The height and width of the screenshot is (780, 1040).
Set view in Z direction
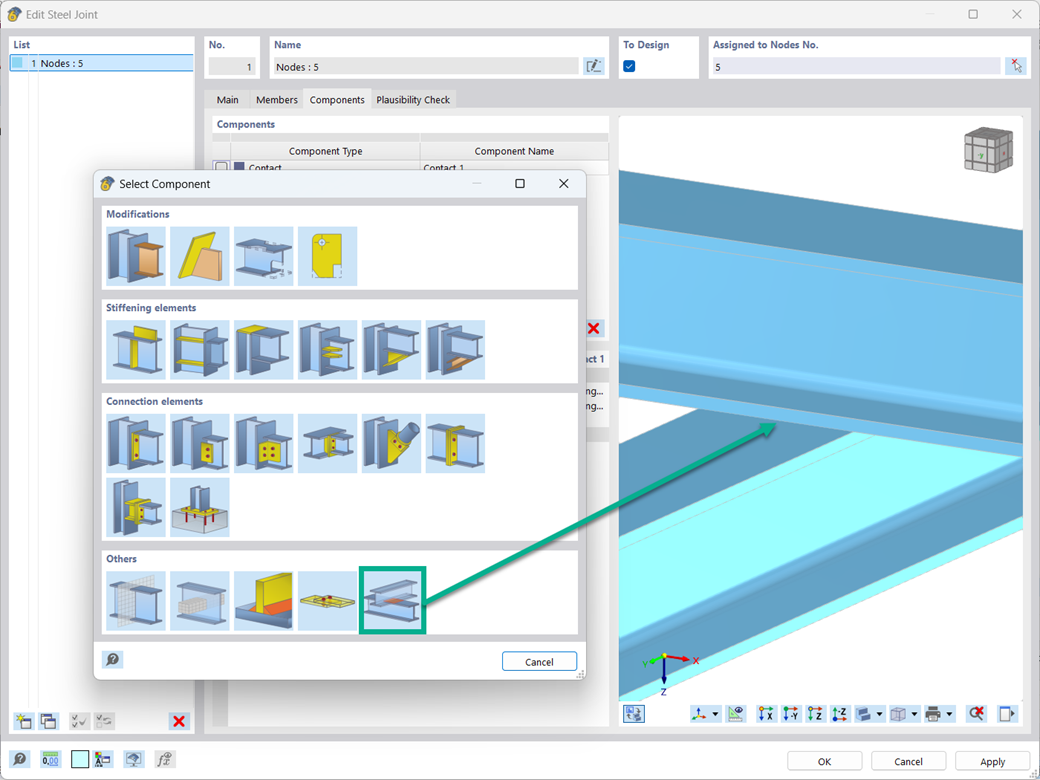[x=815, y=714]
